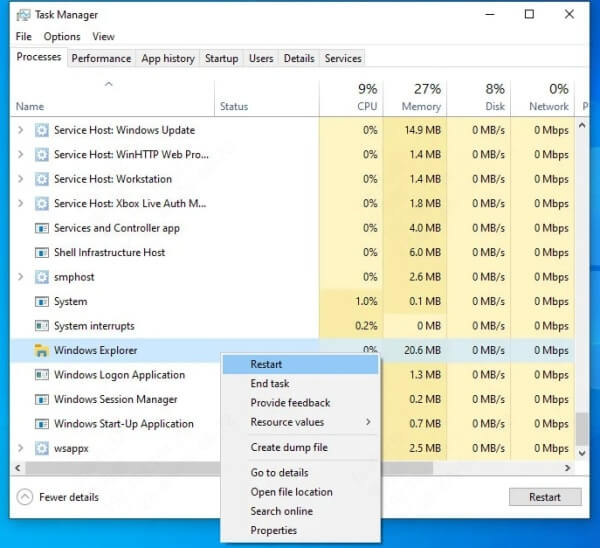This screenshot has width=600, height=548.
Task: Click the 14.9 MB memory value
Action: [x=423, y=130]
